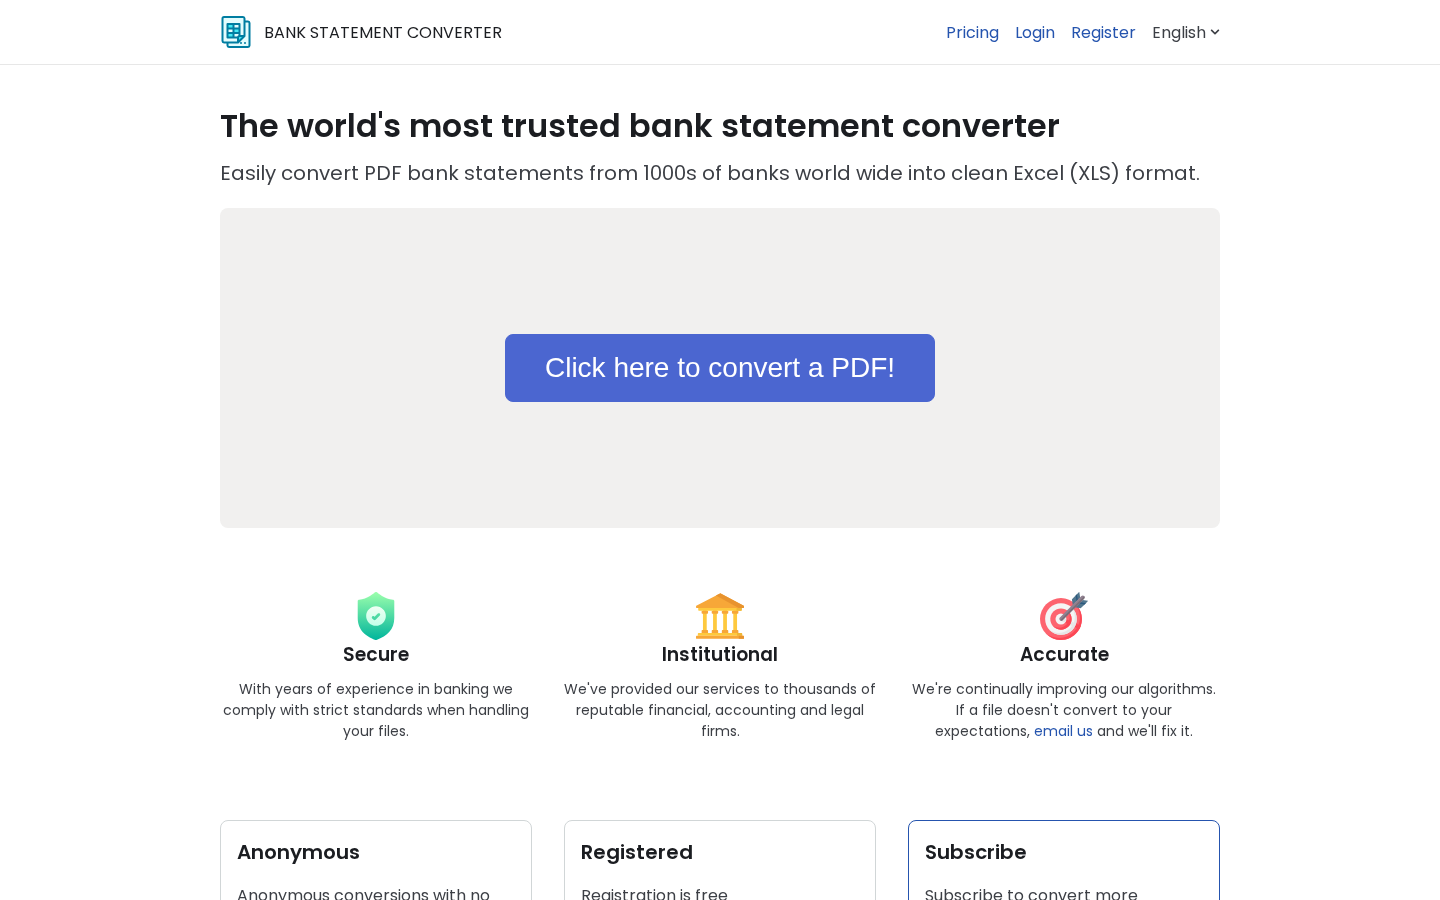Click the Institutional section heading
This screenshot has height=900, width=1440.
point(720,654)
